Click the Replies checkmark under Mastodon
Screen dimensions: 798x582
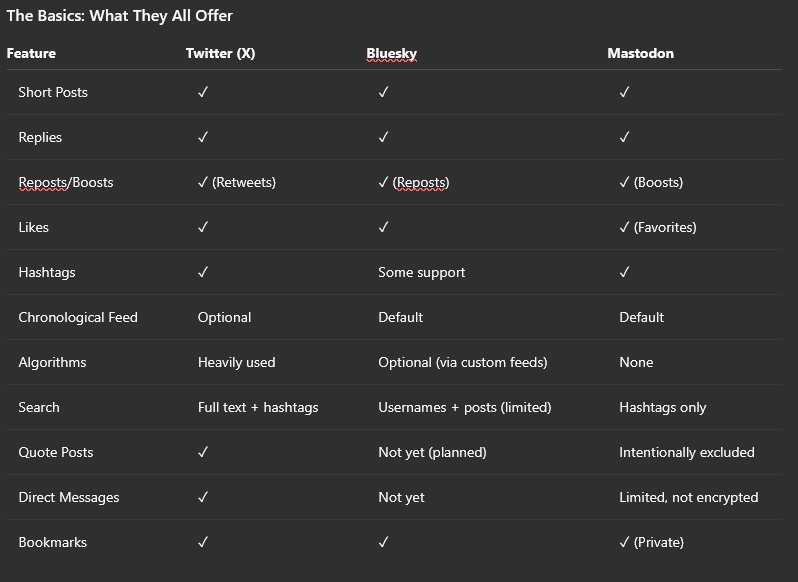tap(624, 137)
